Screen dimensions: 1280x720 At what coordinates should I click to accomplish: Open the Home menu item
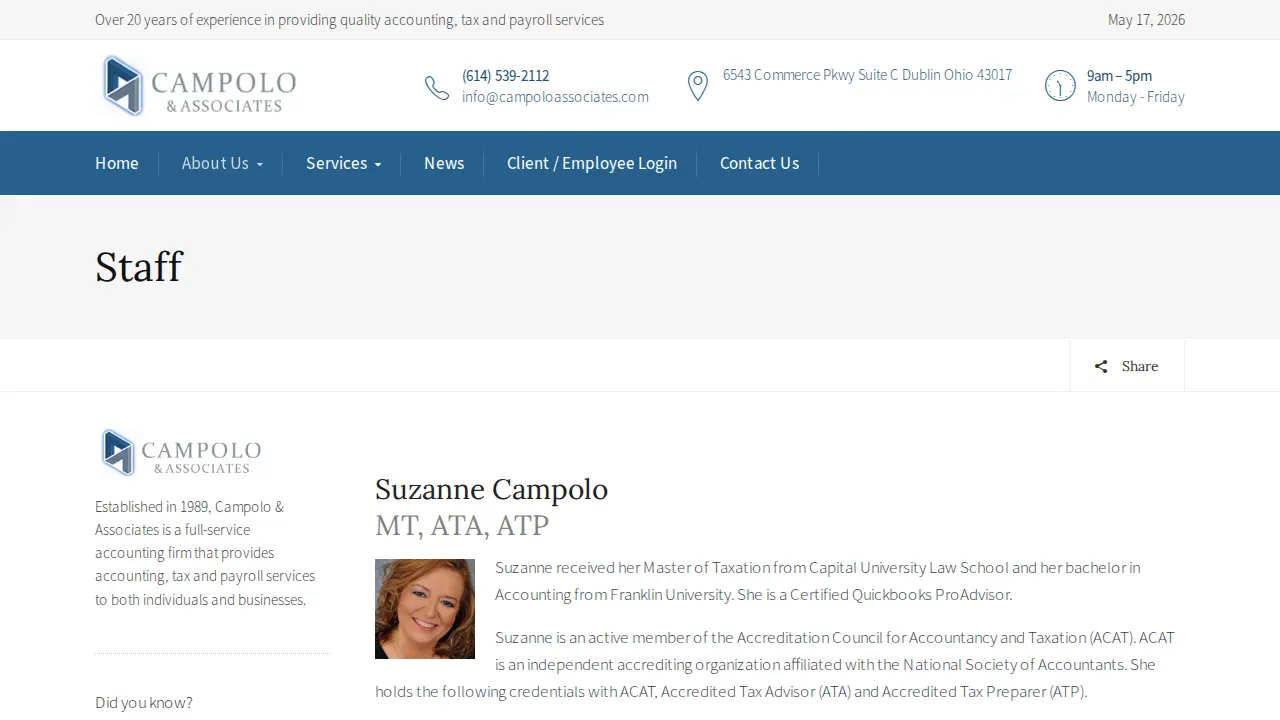coord(117,163)
